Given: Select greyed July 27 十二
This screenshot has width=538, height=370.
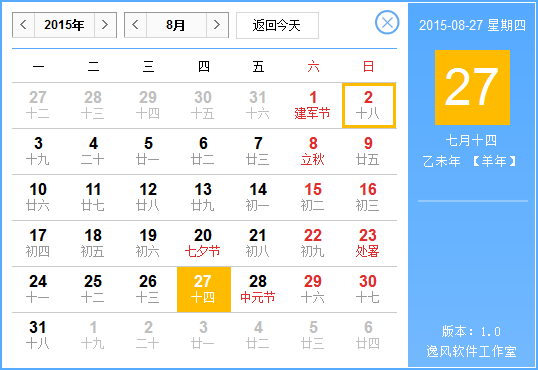Looking at the screenshot, I should pos(38,105).
